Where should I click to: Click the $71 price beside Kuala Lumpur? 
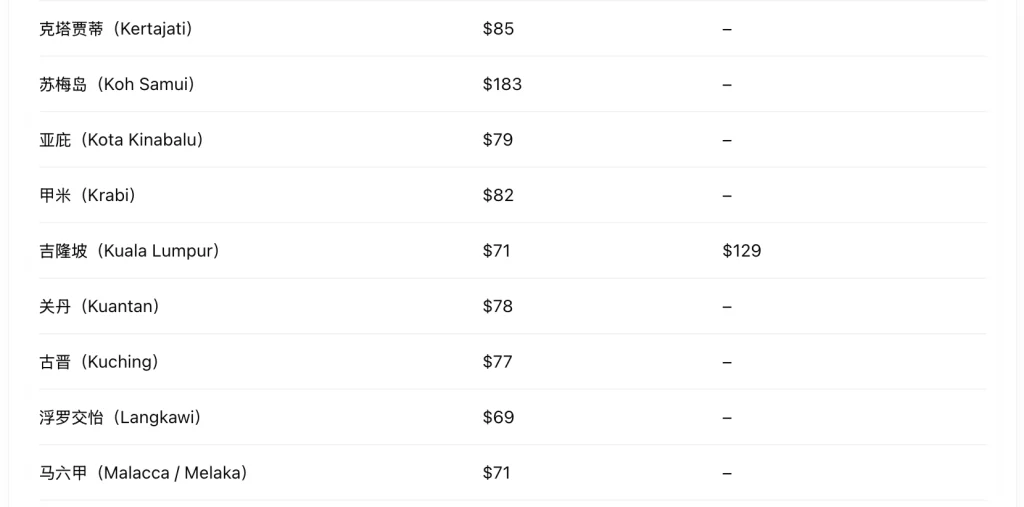(x=496, y=251)
